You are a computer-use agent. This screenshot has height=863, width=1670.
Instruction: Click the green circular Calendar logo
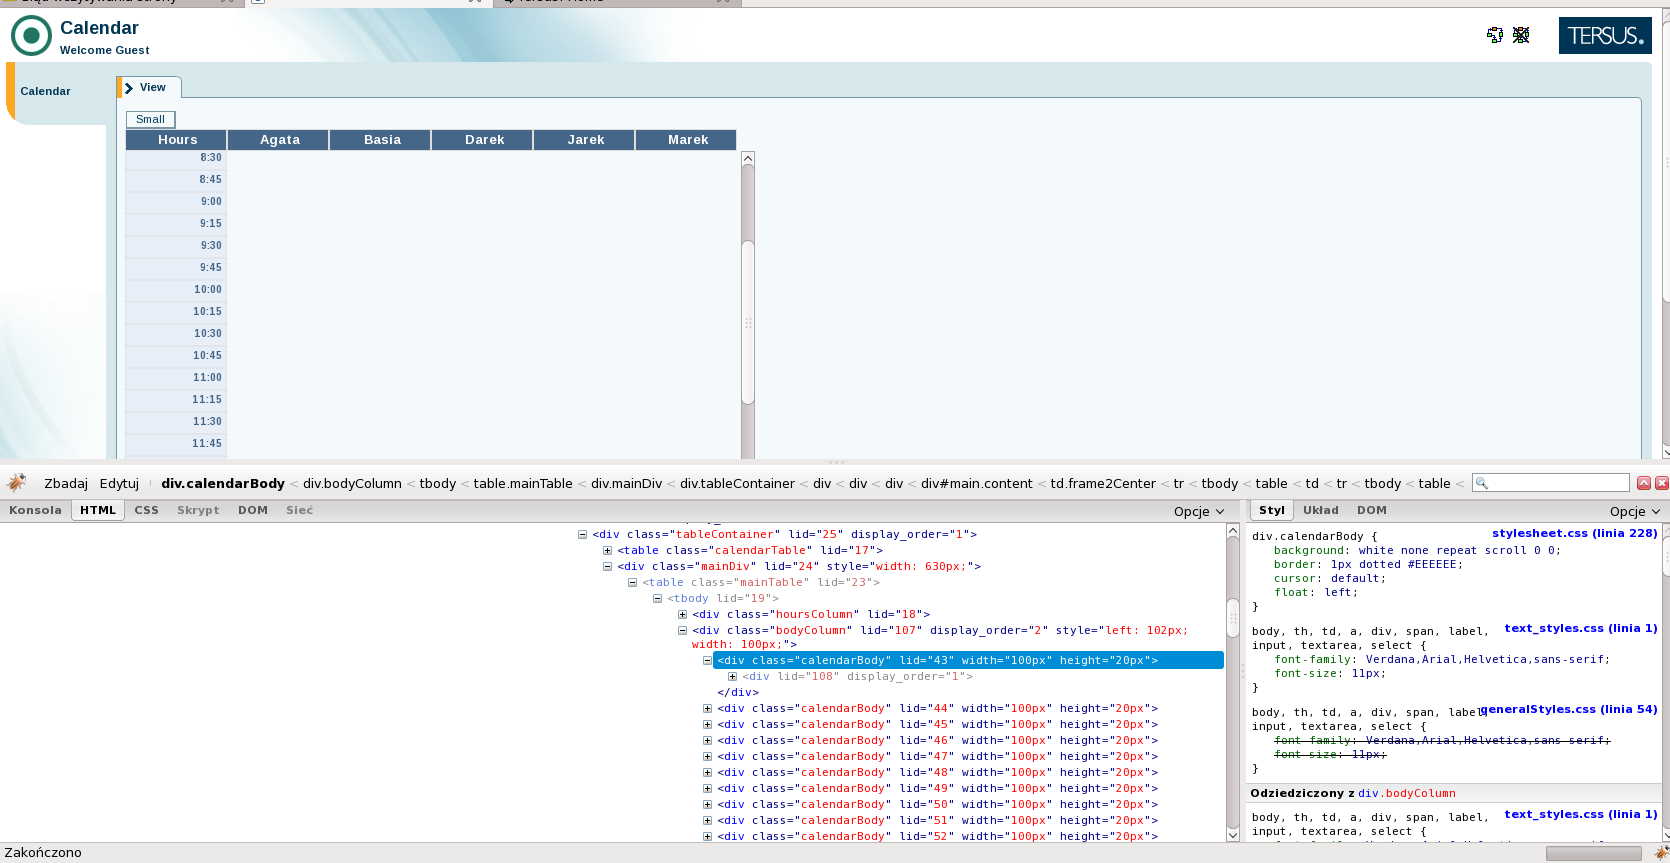(31, 36)
